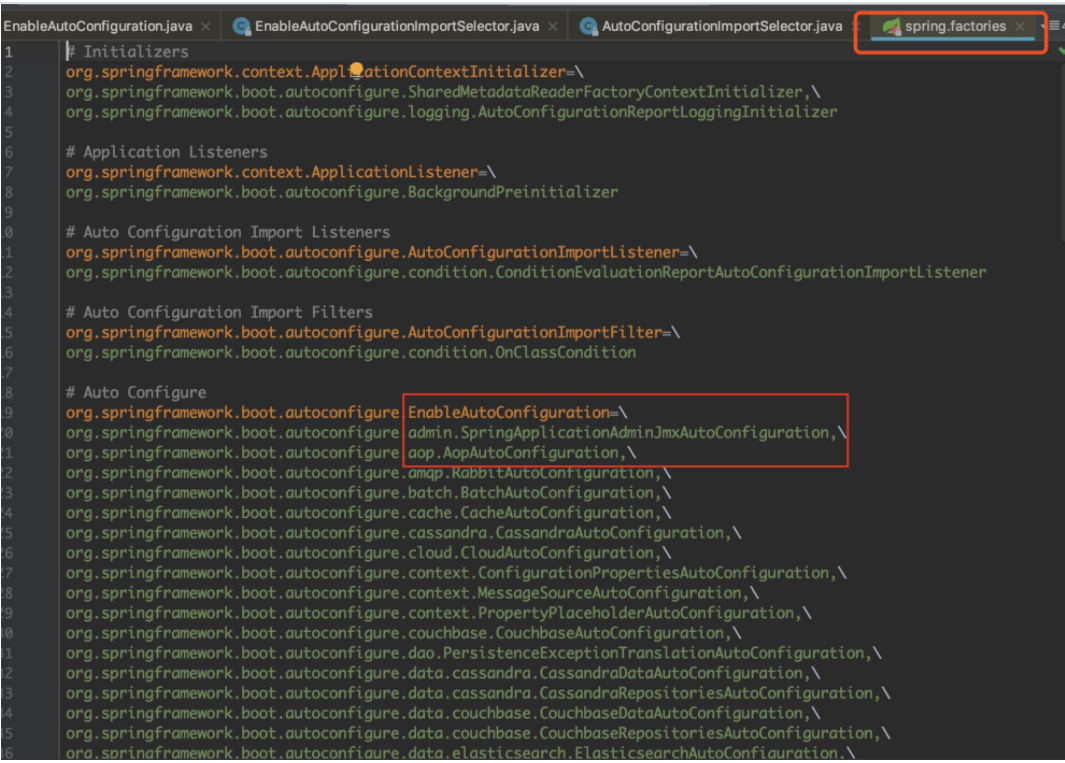Click ConfigurationPropertiesAutoConfiguration line
The height and width of the screenshot is (763, 1065).
tap(456, 573)
